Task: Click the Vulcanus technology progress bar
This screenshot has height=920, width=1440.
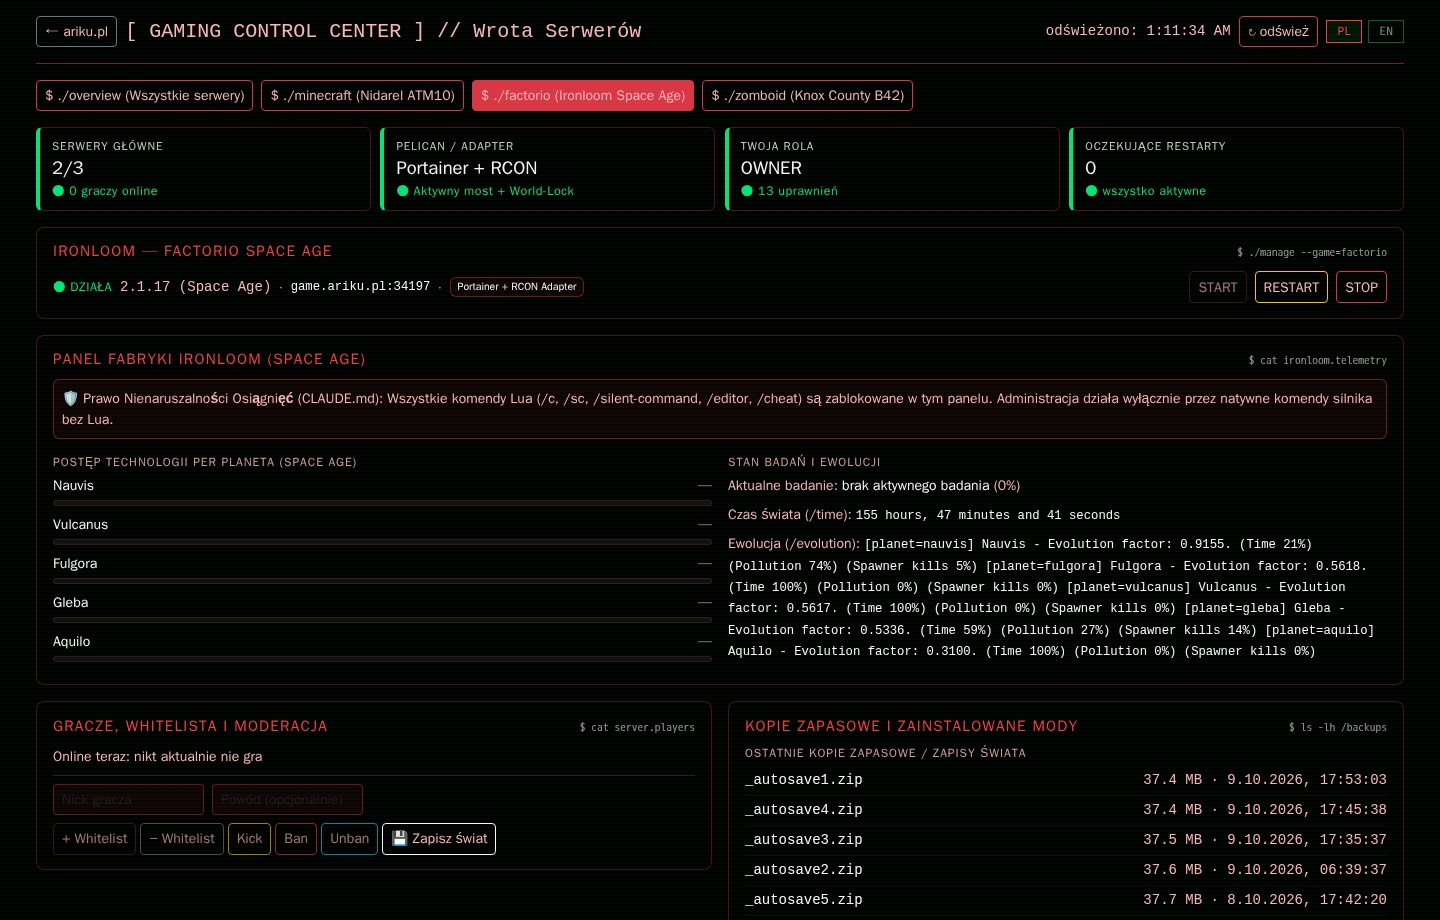Action: point(382,542)
